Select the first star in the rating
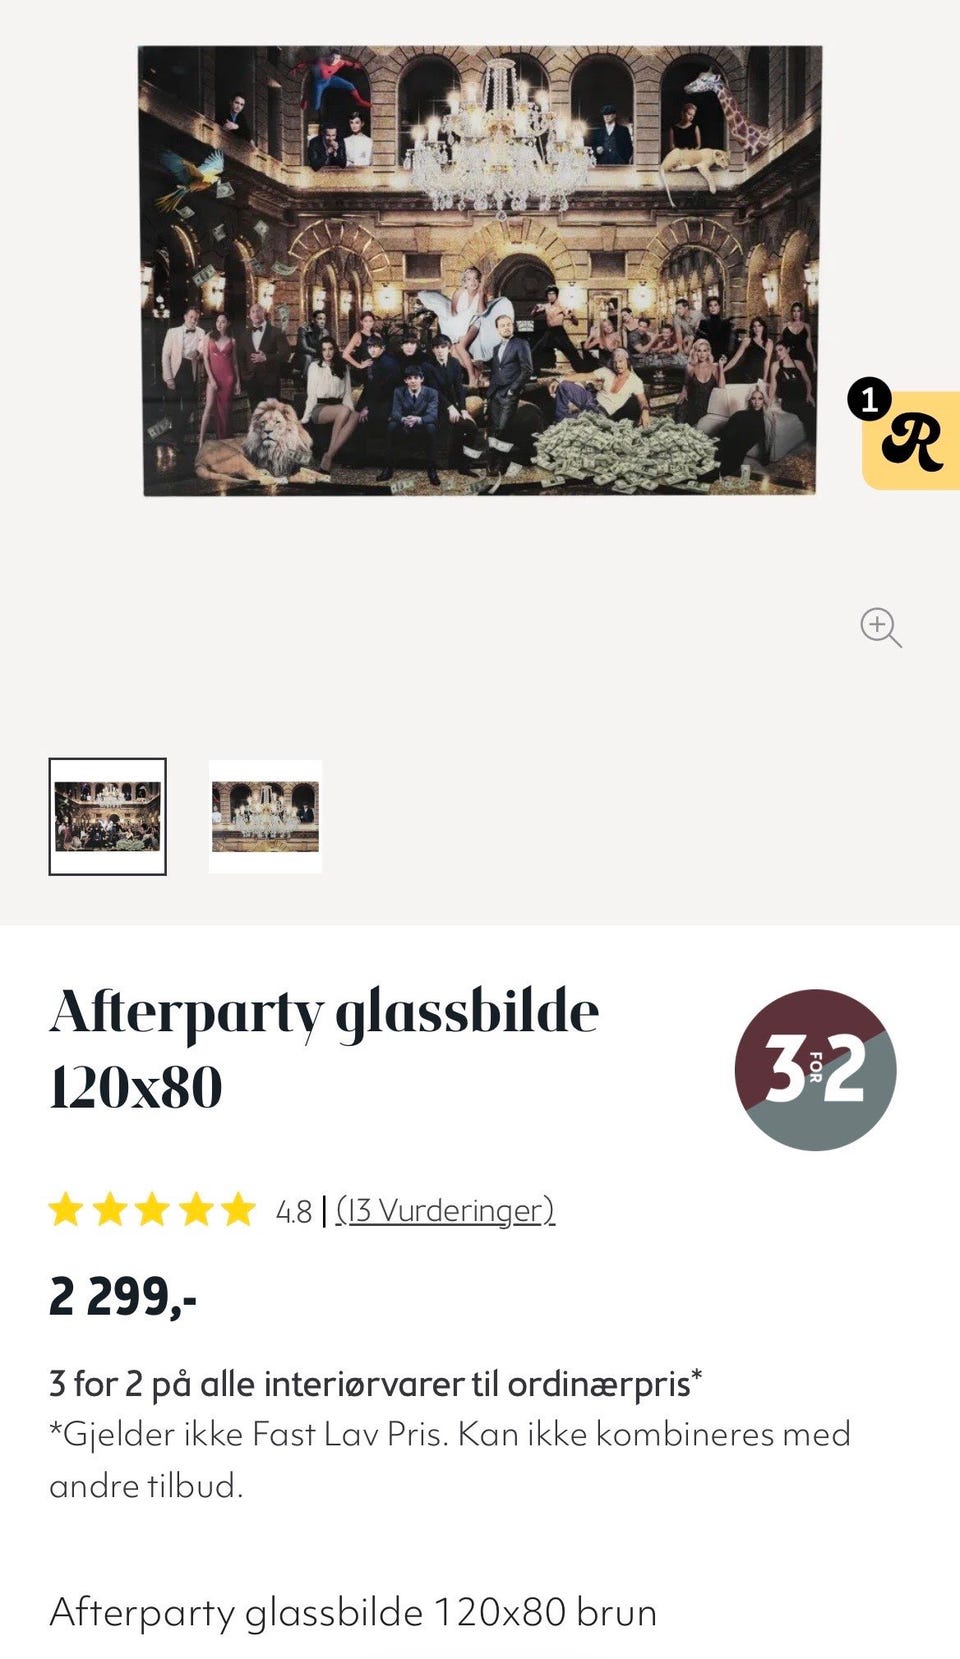Image resolution: width=960 pixels, height=1659 pixels. pyautogui.click(x=68, y=1209)
